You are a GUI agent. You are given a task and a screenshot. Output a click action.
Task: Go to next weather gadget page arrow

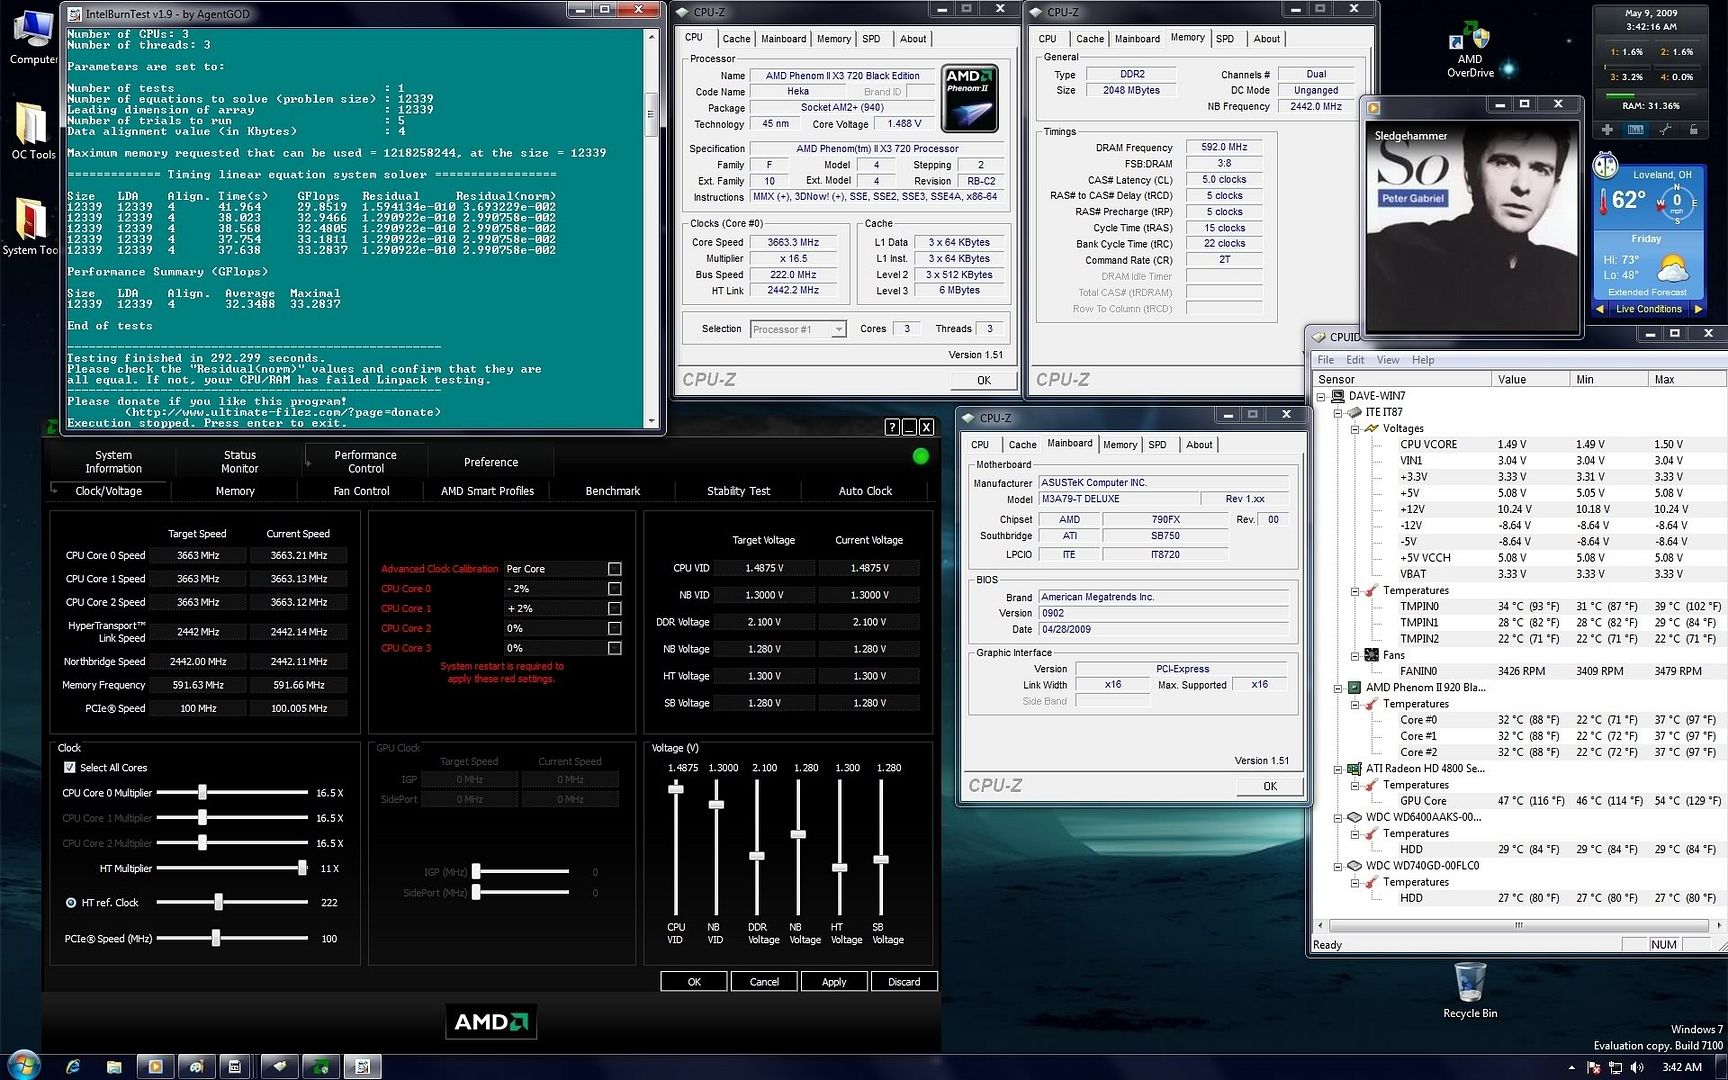(1698, 309)
